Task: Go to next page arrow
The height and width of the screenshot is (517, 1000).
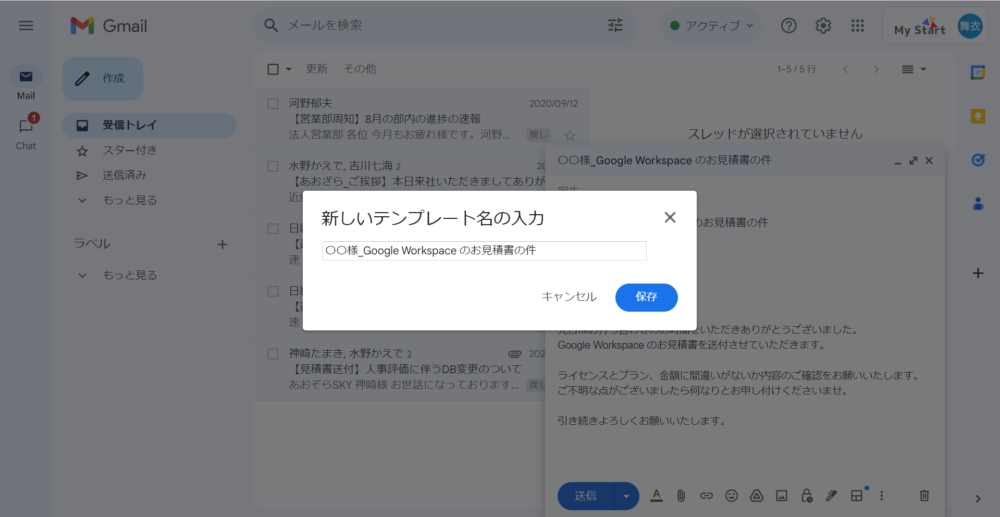Action: pos(876,69)
